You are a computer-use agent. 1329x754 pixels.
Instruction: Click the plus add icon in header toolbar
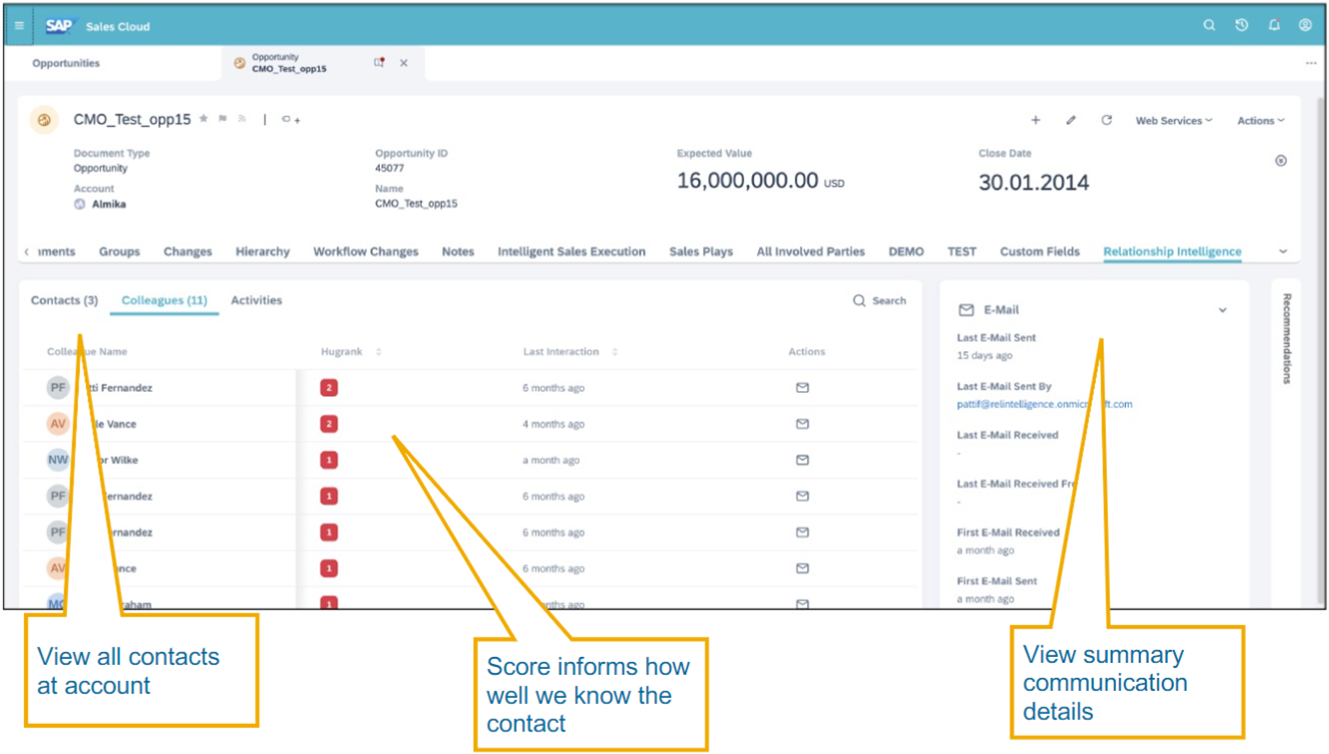pos(1036,120)
